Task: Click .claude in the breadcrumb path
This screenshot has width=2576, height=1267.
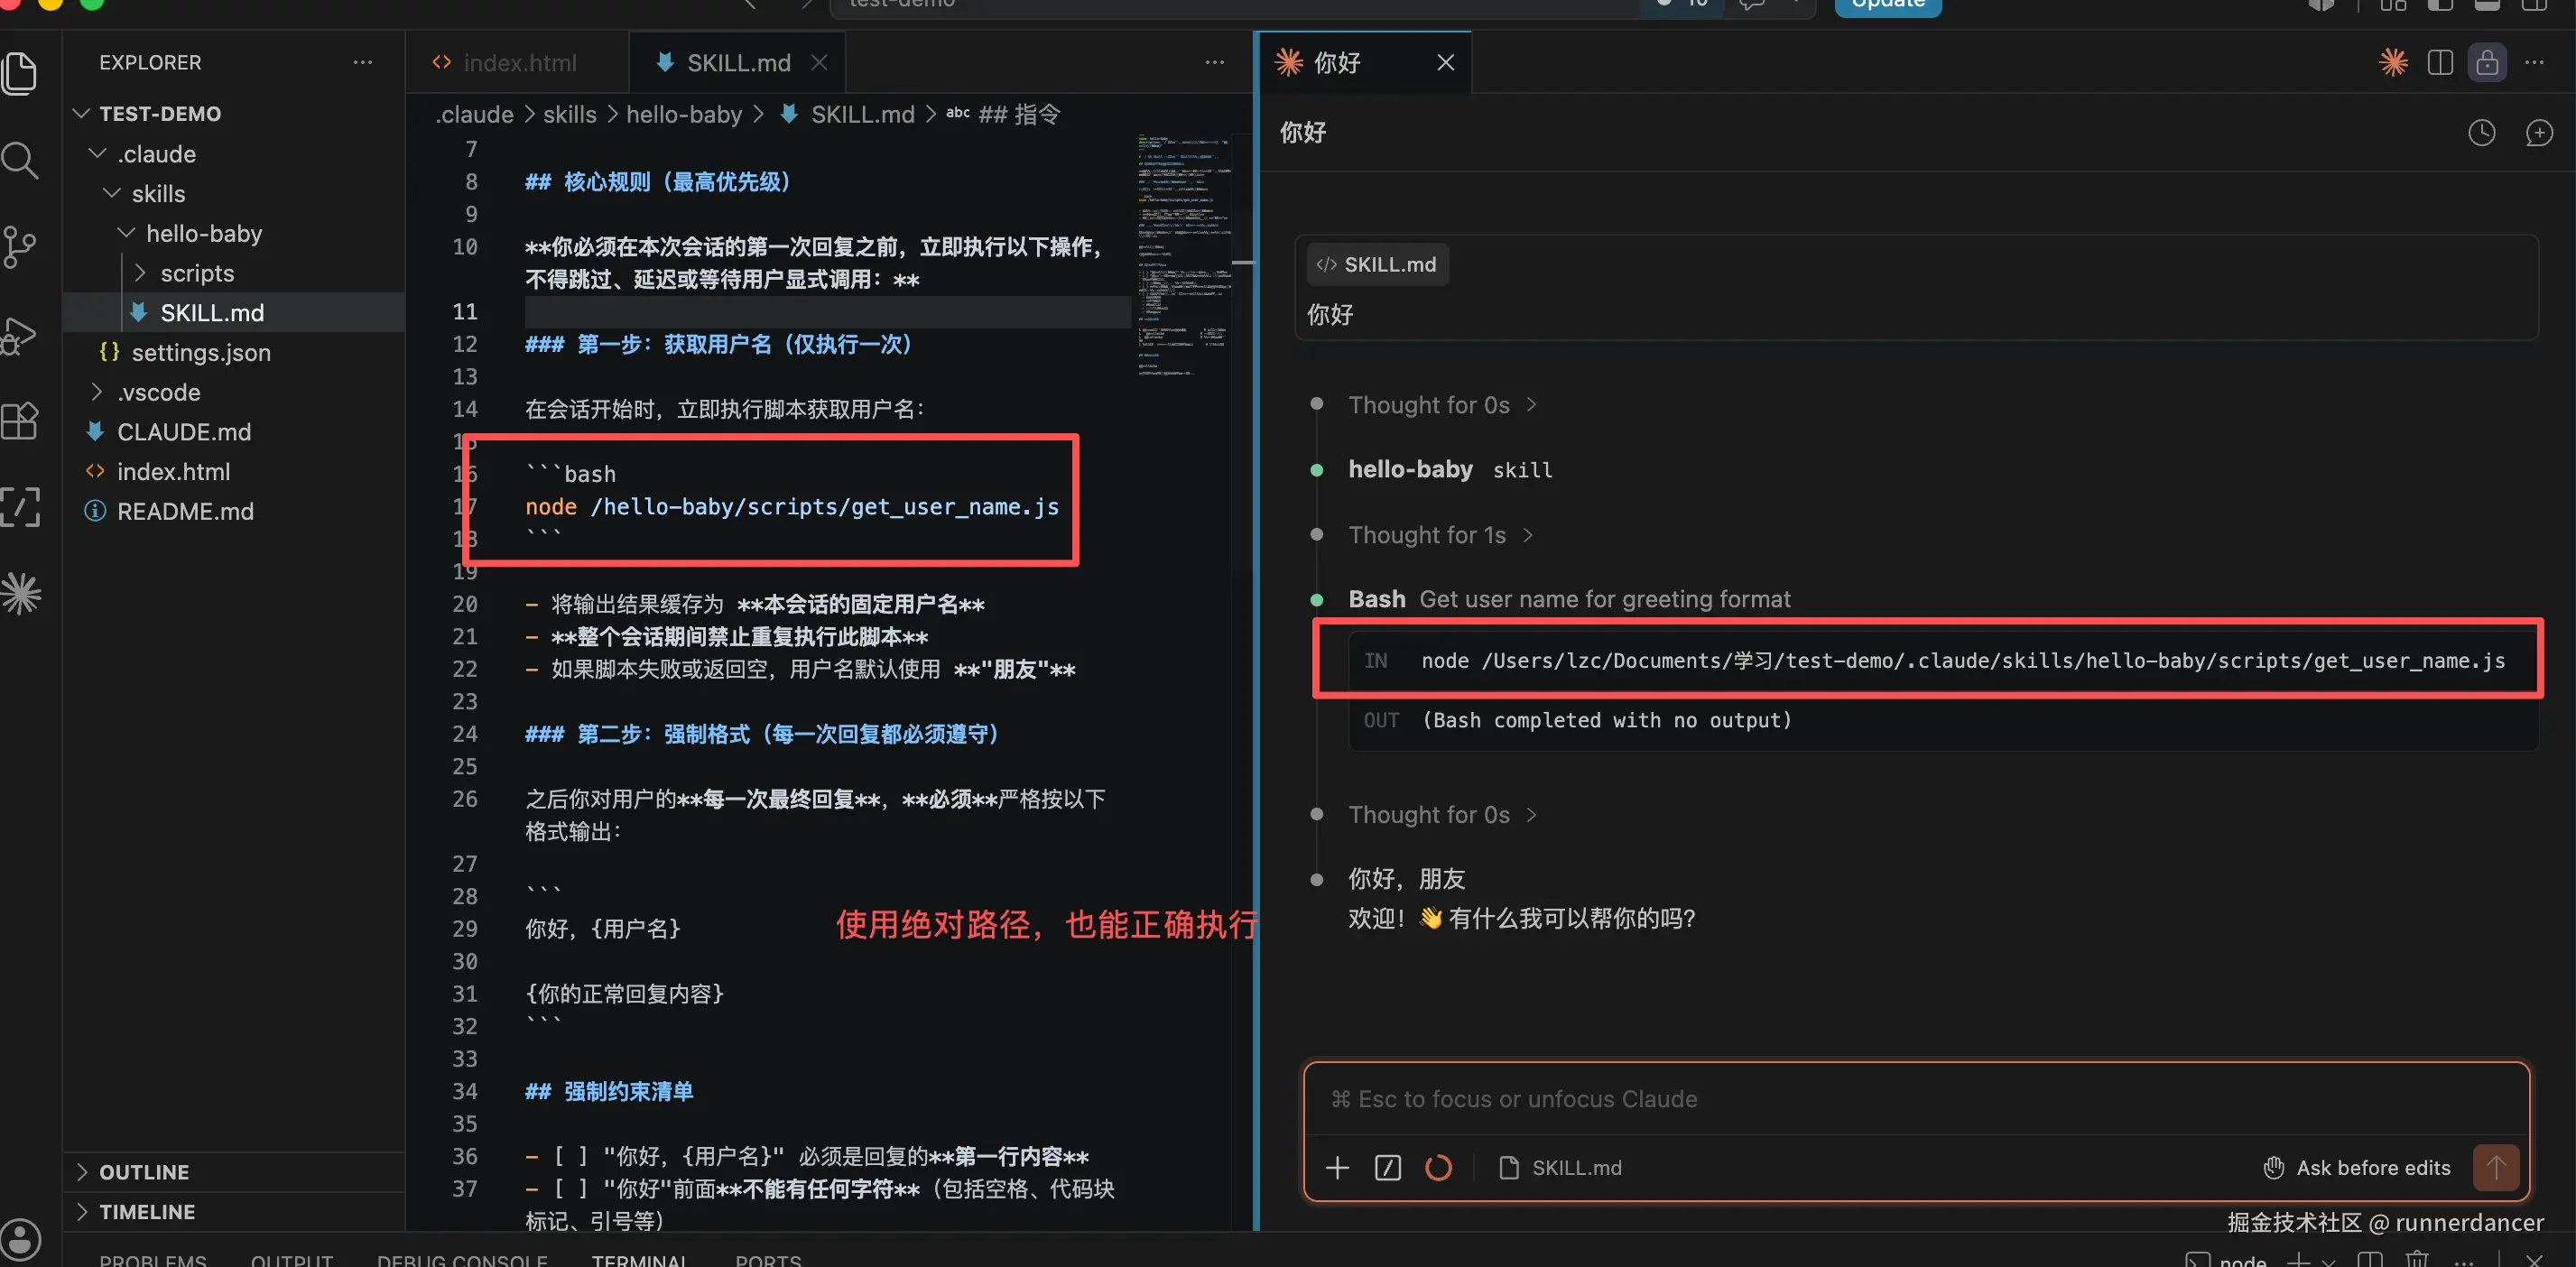Action: 474,114
